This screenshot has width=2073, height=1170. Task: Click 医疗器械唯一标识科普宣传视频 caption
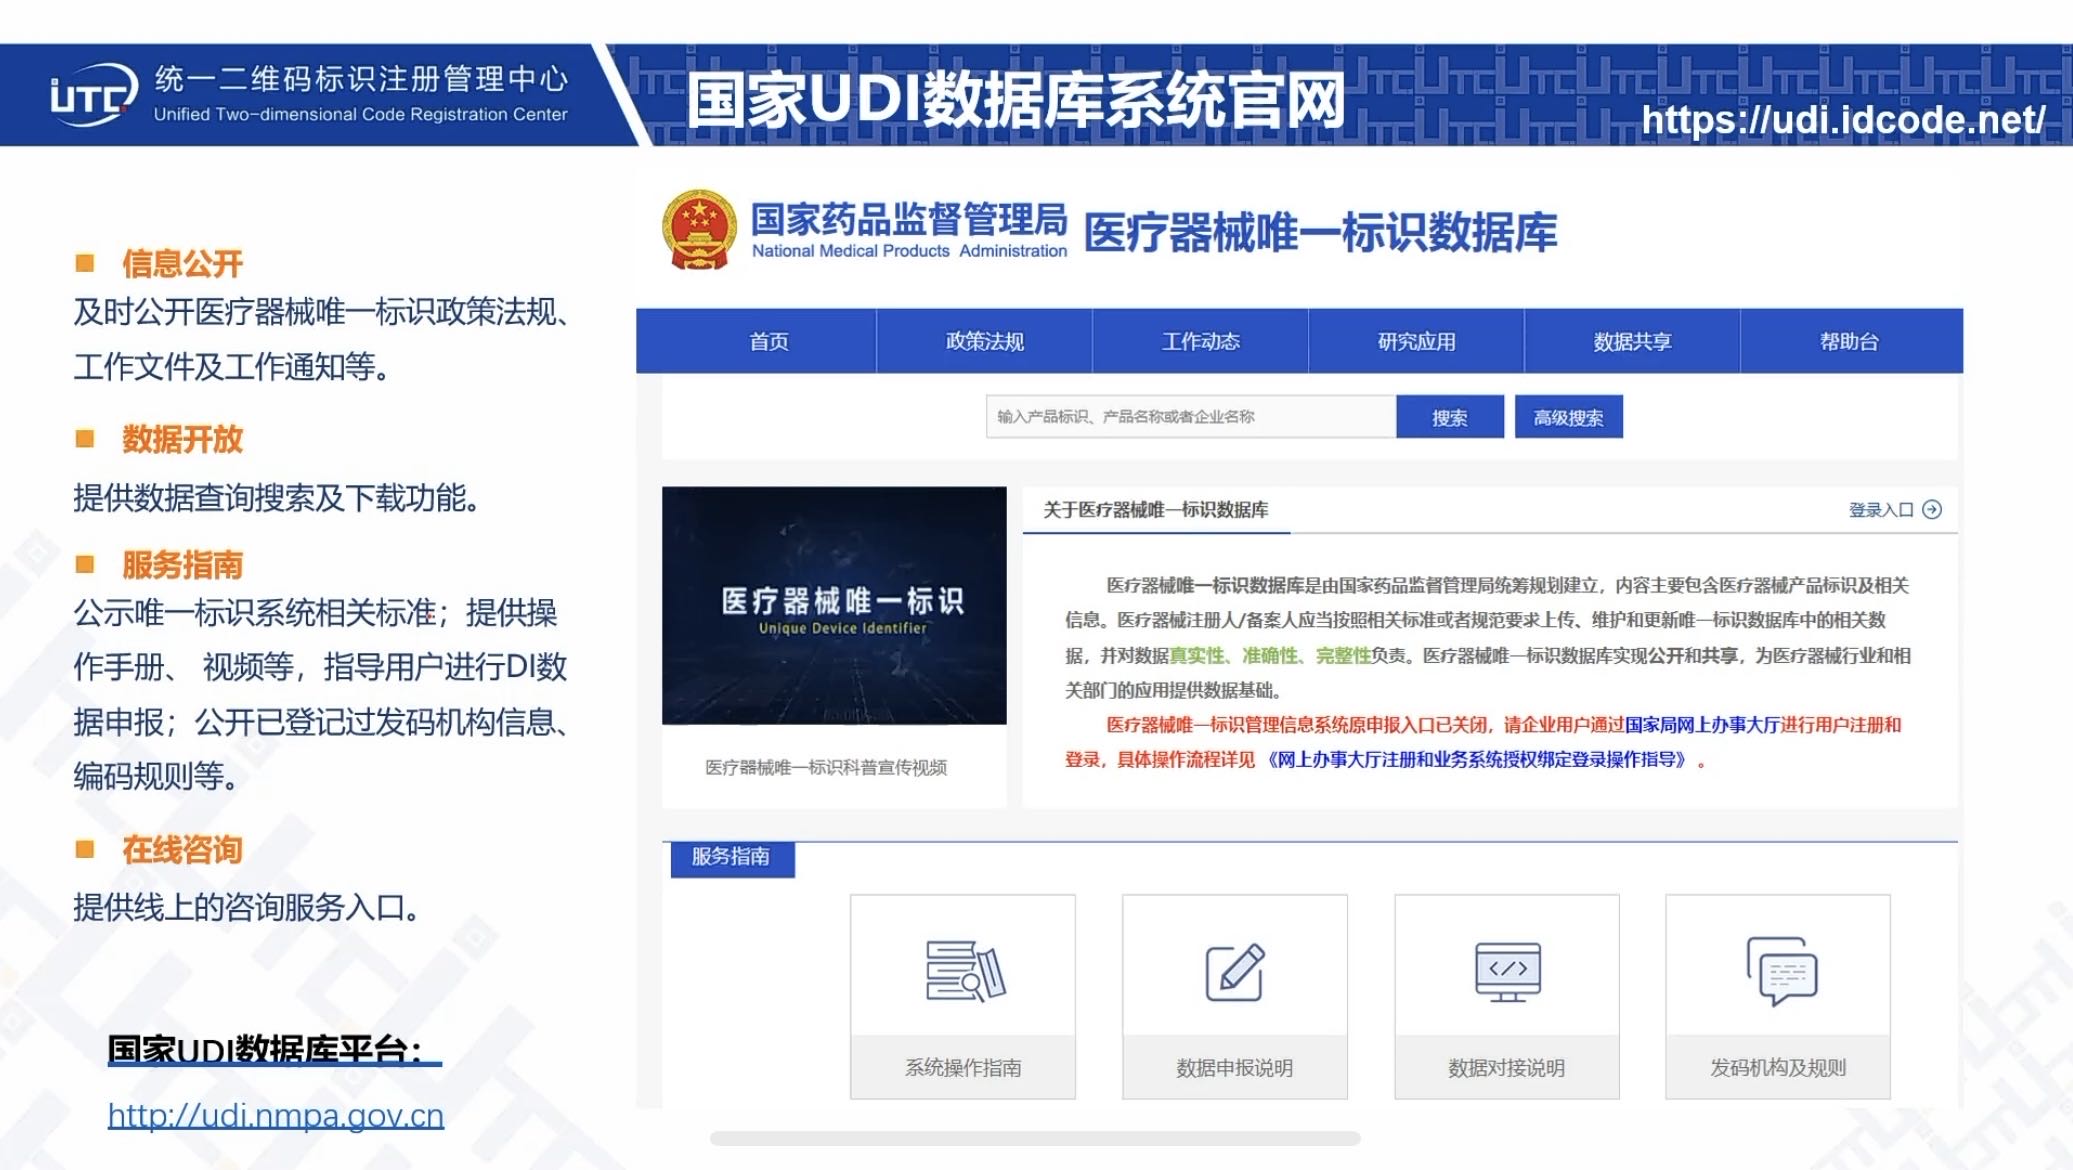pos(826,767)
